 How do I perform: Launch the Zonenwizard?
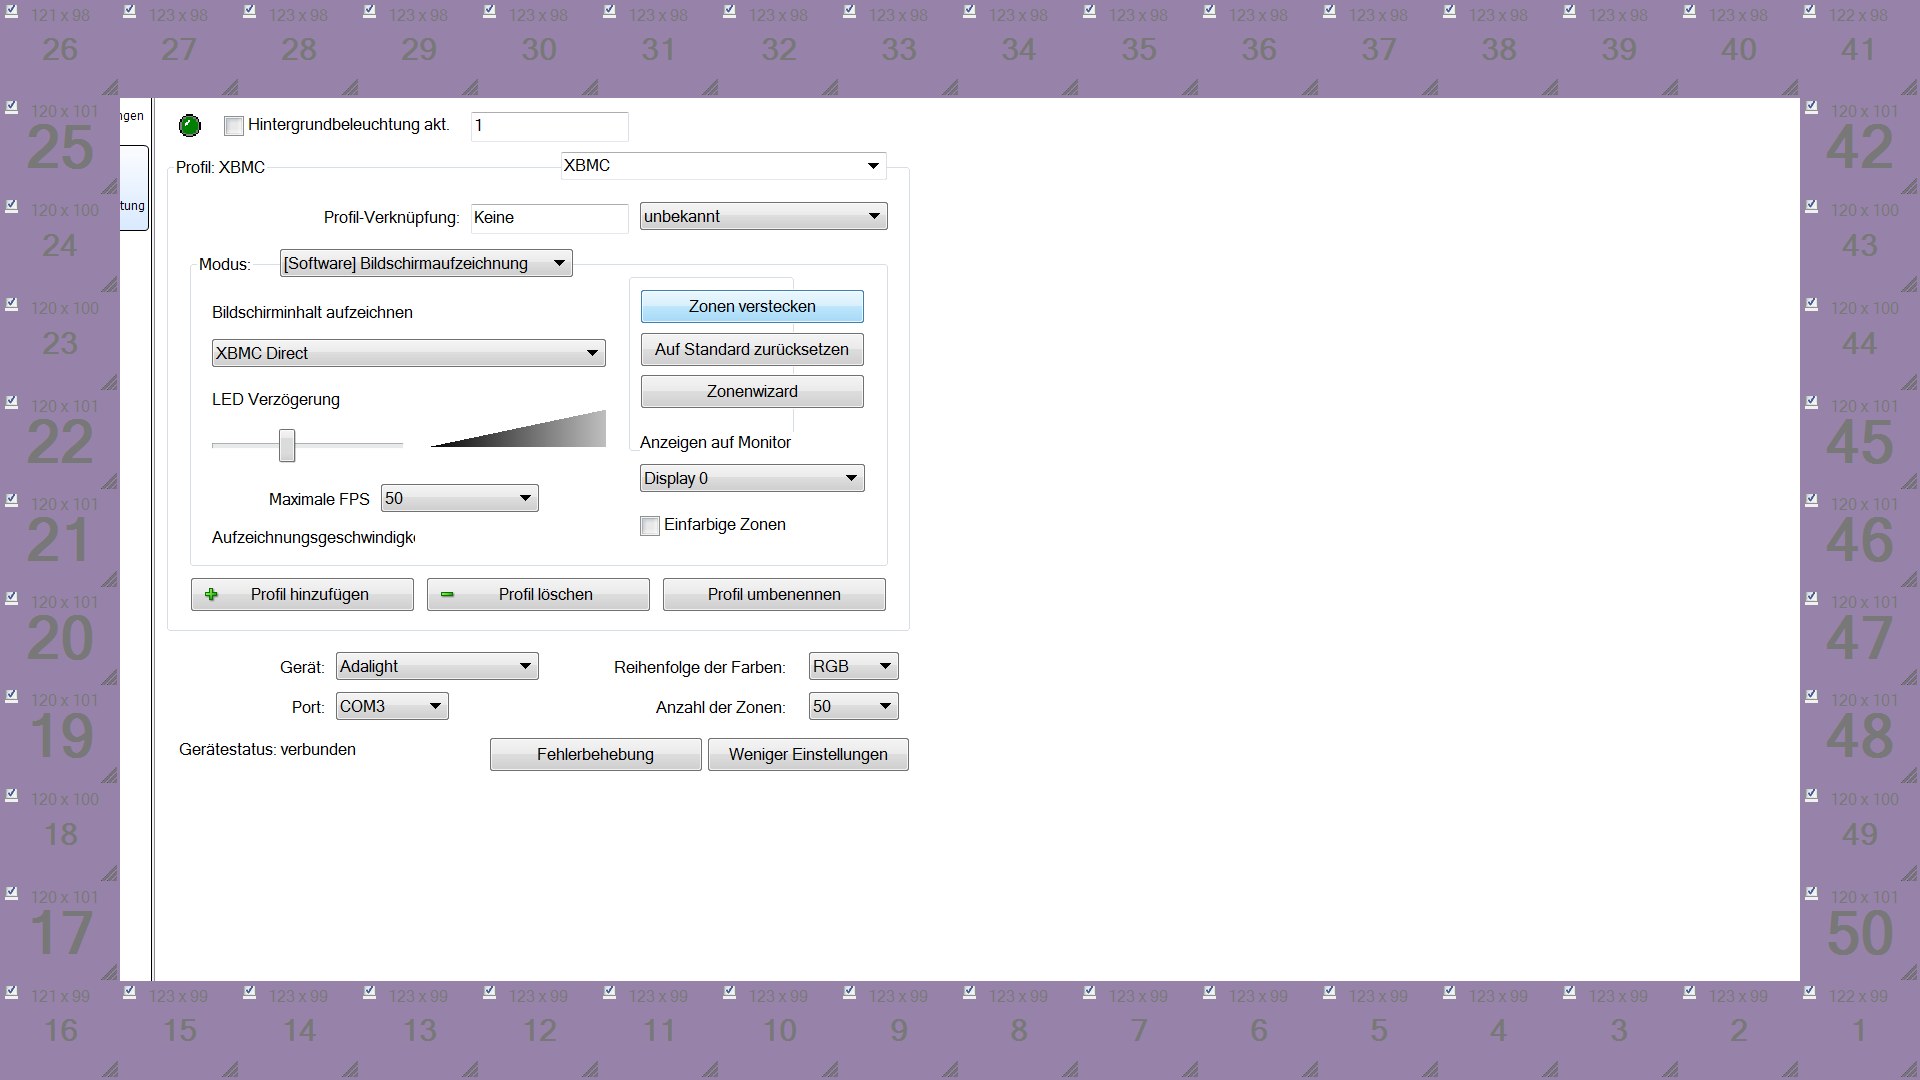click(x=752, y=391)
